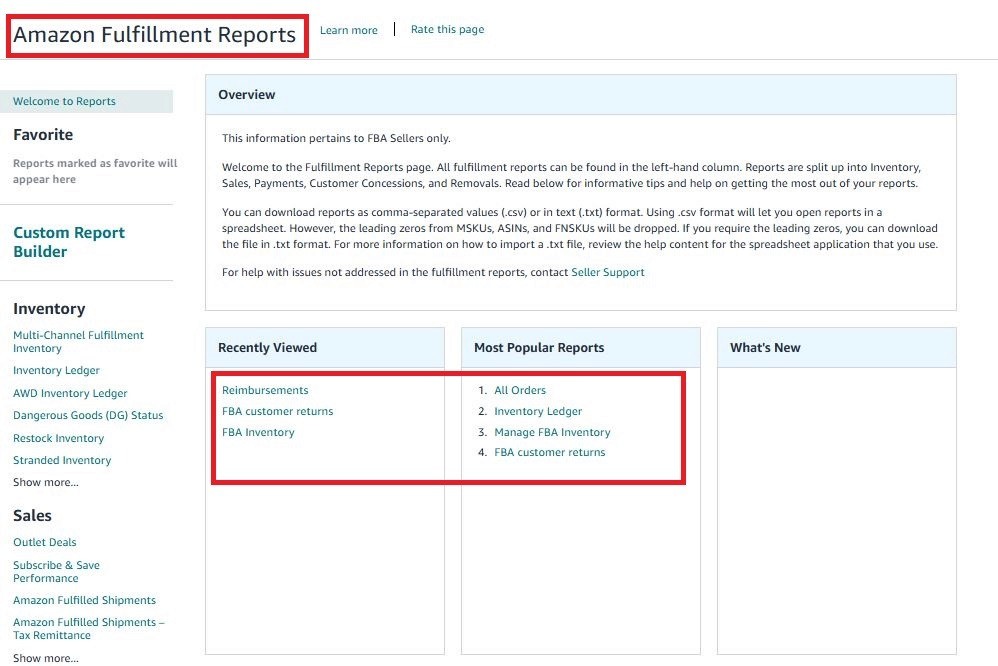Image resolution: width=998 pixels, height=666 pixels.
Task: Open the Inventory Ledger from Most Popular Reports
Action: point(537,411)
